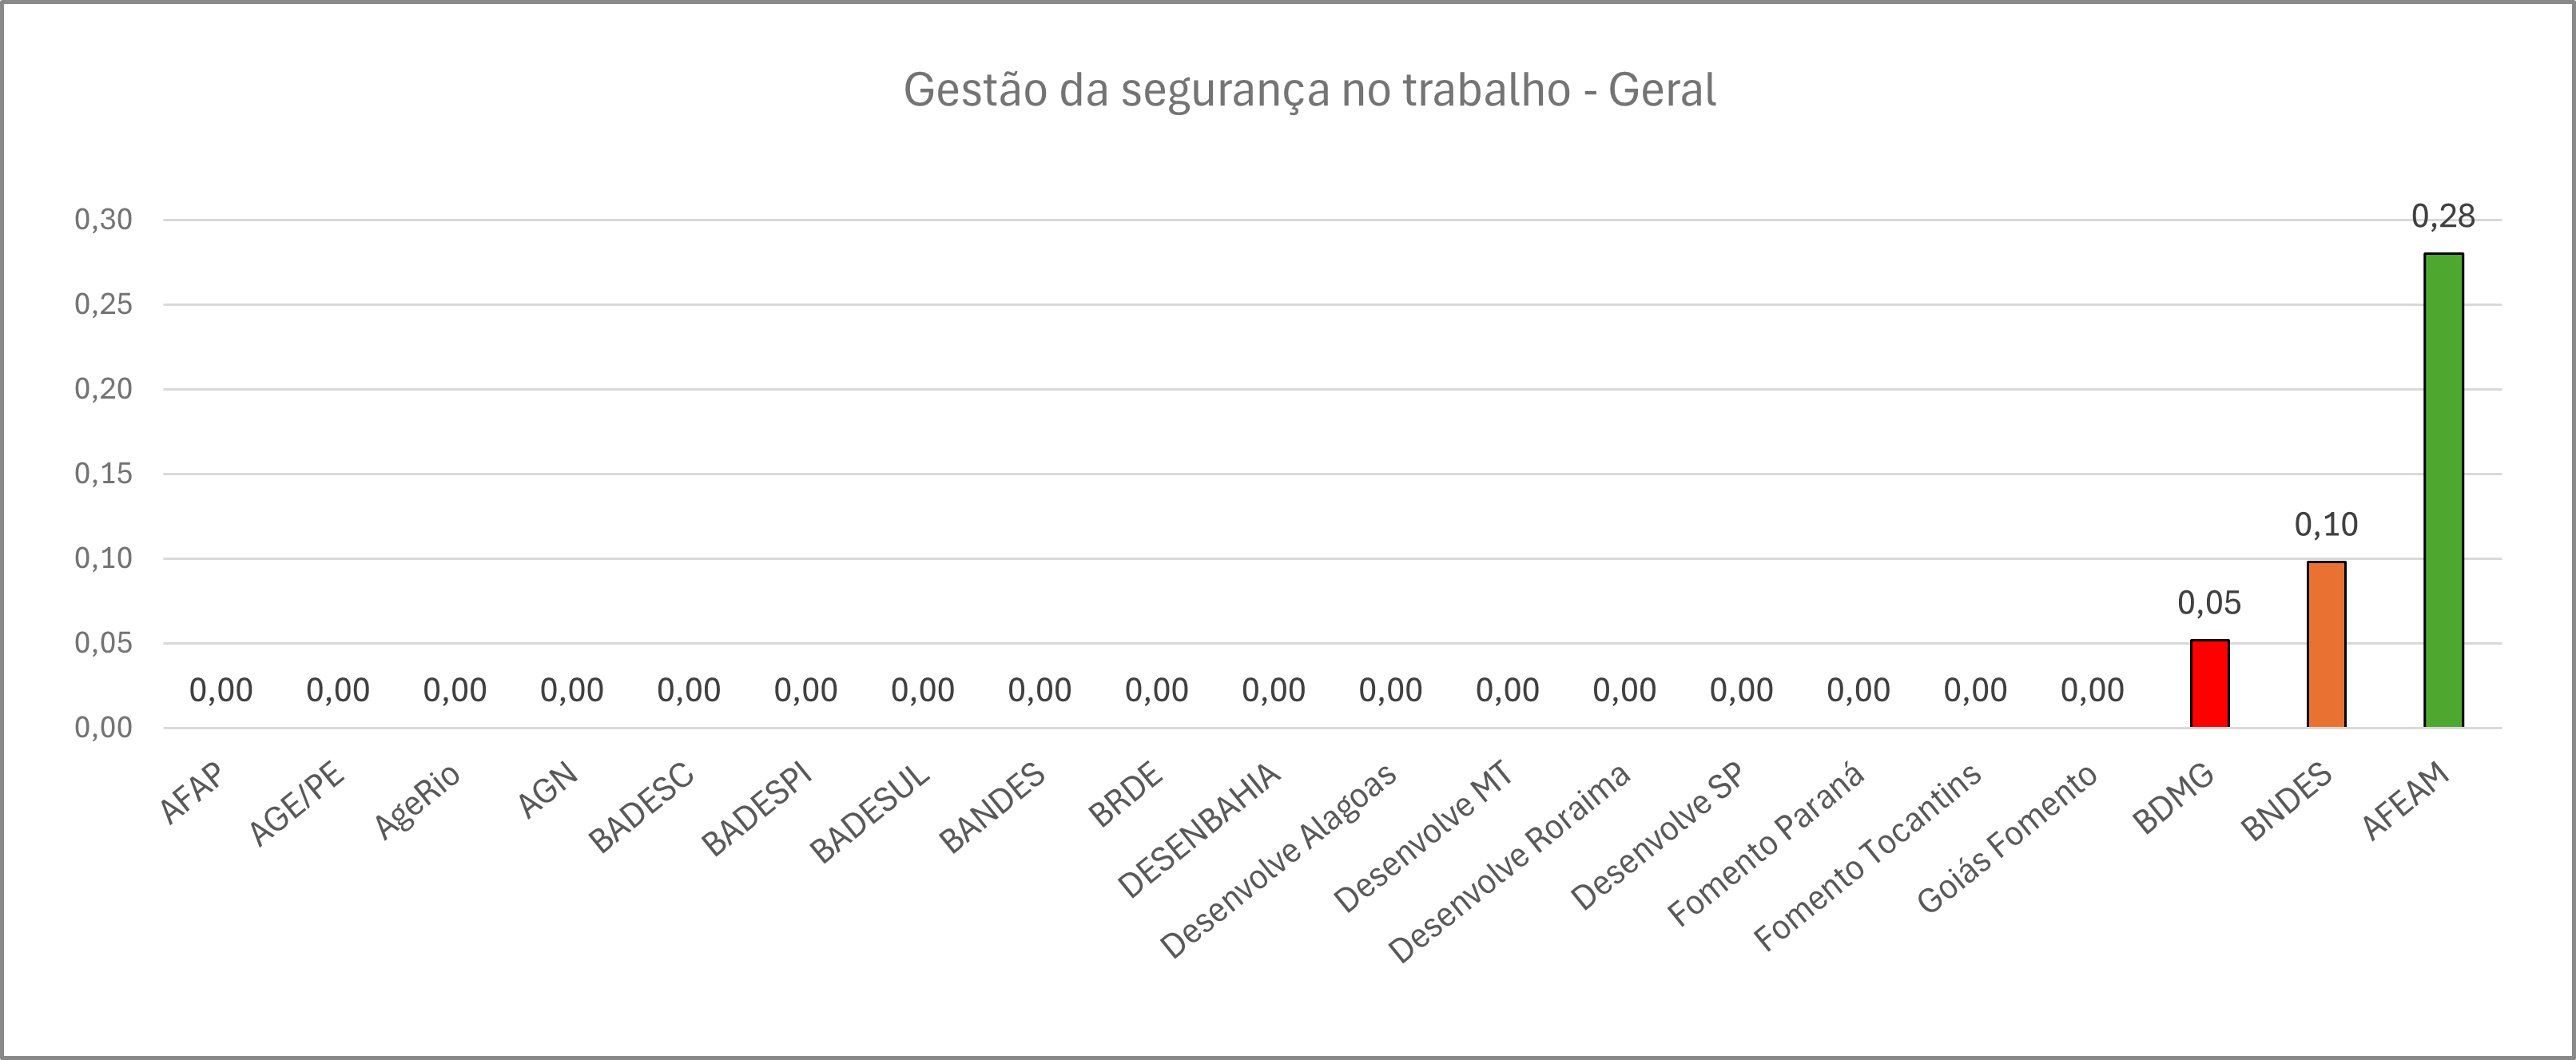Click the chart title 'Gestão da segurança no trabalho - Geral'
This screenshot has height=1060, width=2576.
[1309, 90]
